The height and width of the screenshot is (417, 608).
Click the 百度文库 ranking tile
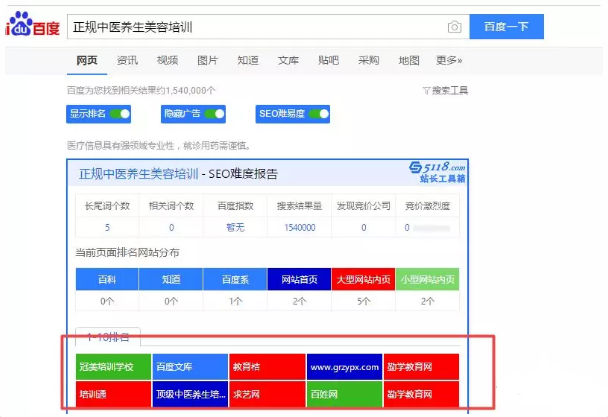tap(190, 367)
